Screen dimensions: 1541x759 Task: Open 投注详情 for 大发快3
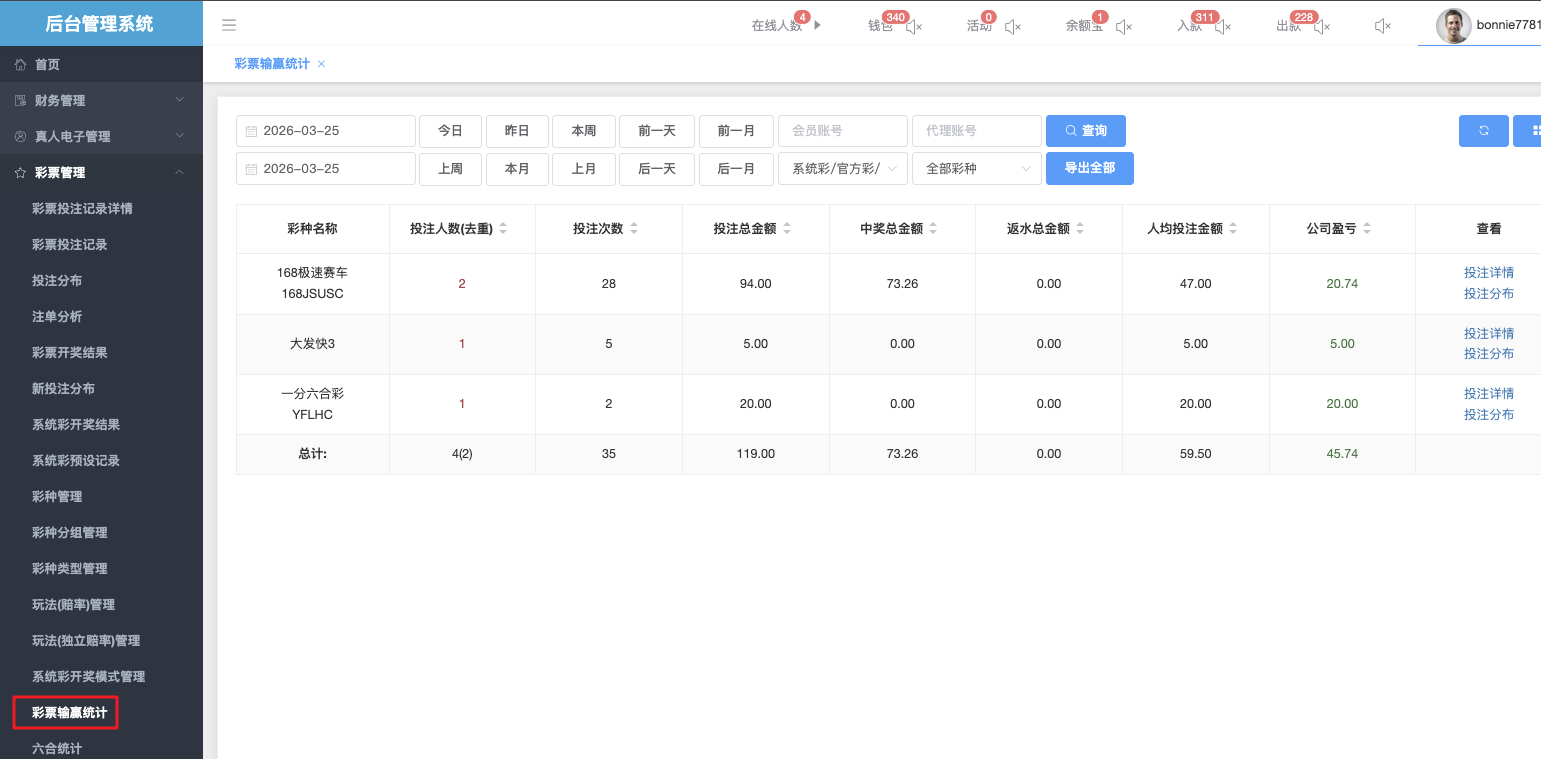(1488, 334)
